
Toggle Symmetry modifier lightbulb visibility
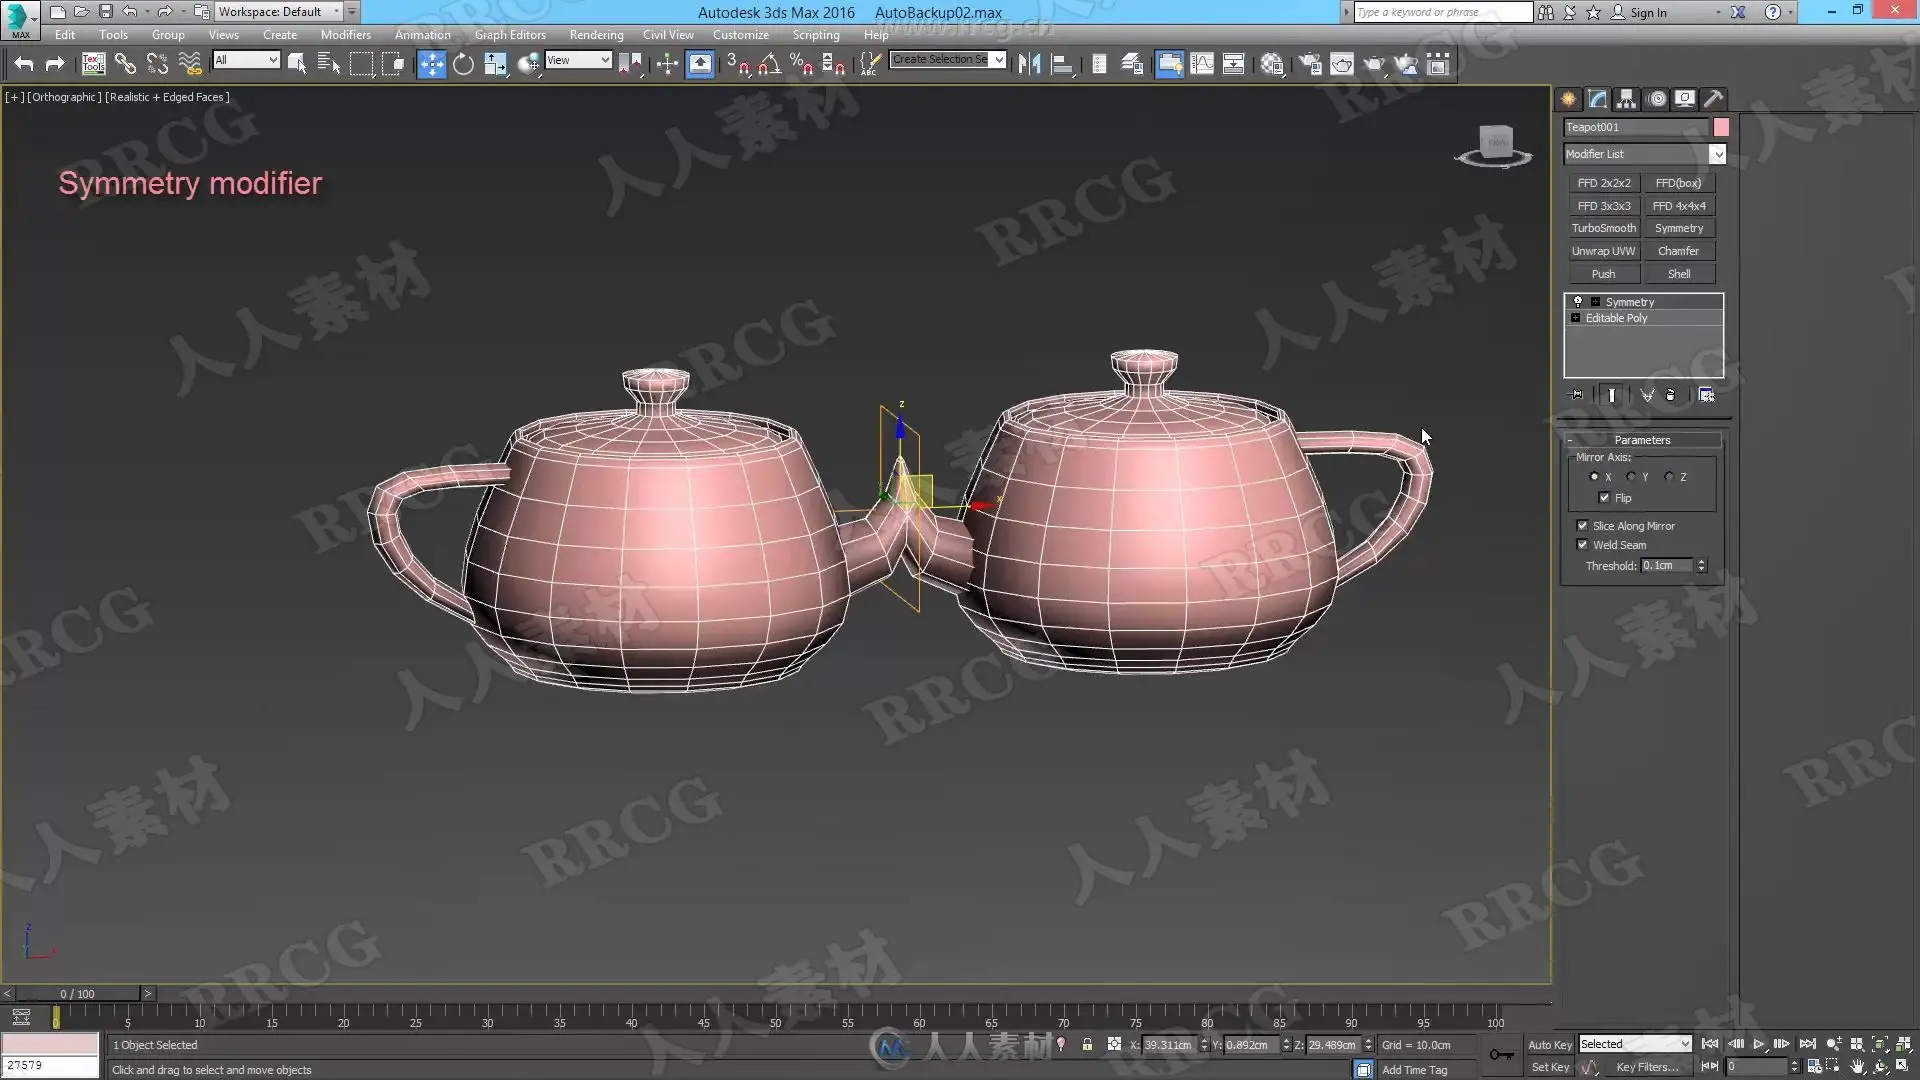(1578, 302)
